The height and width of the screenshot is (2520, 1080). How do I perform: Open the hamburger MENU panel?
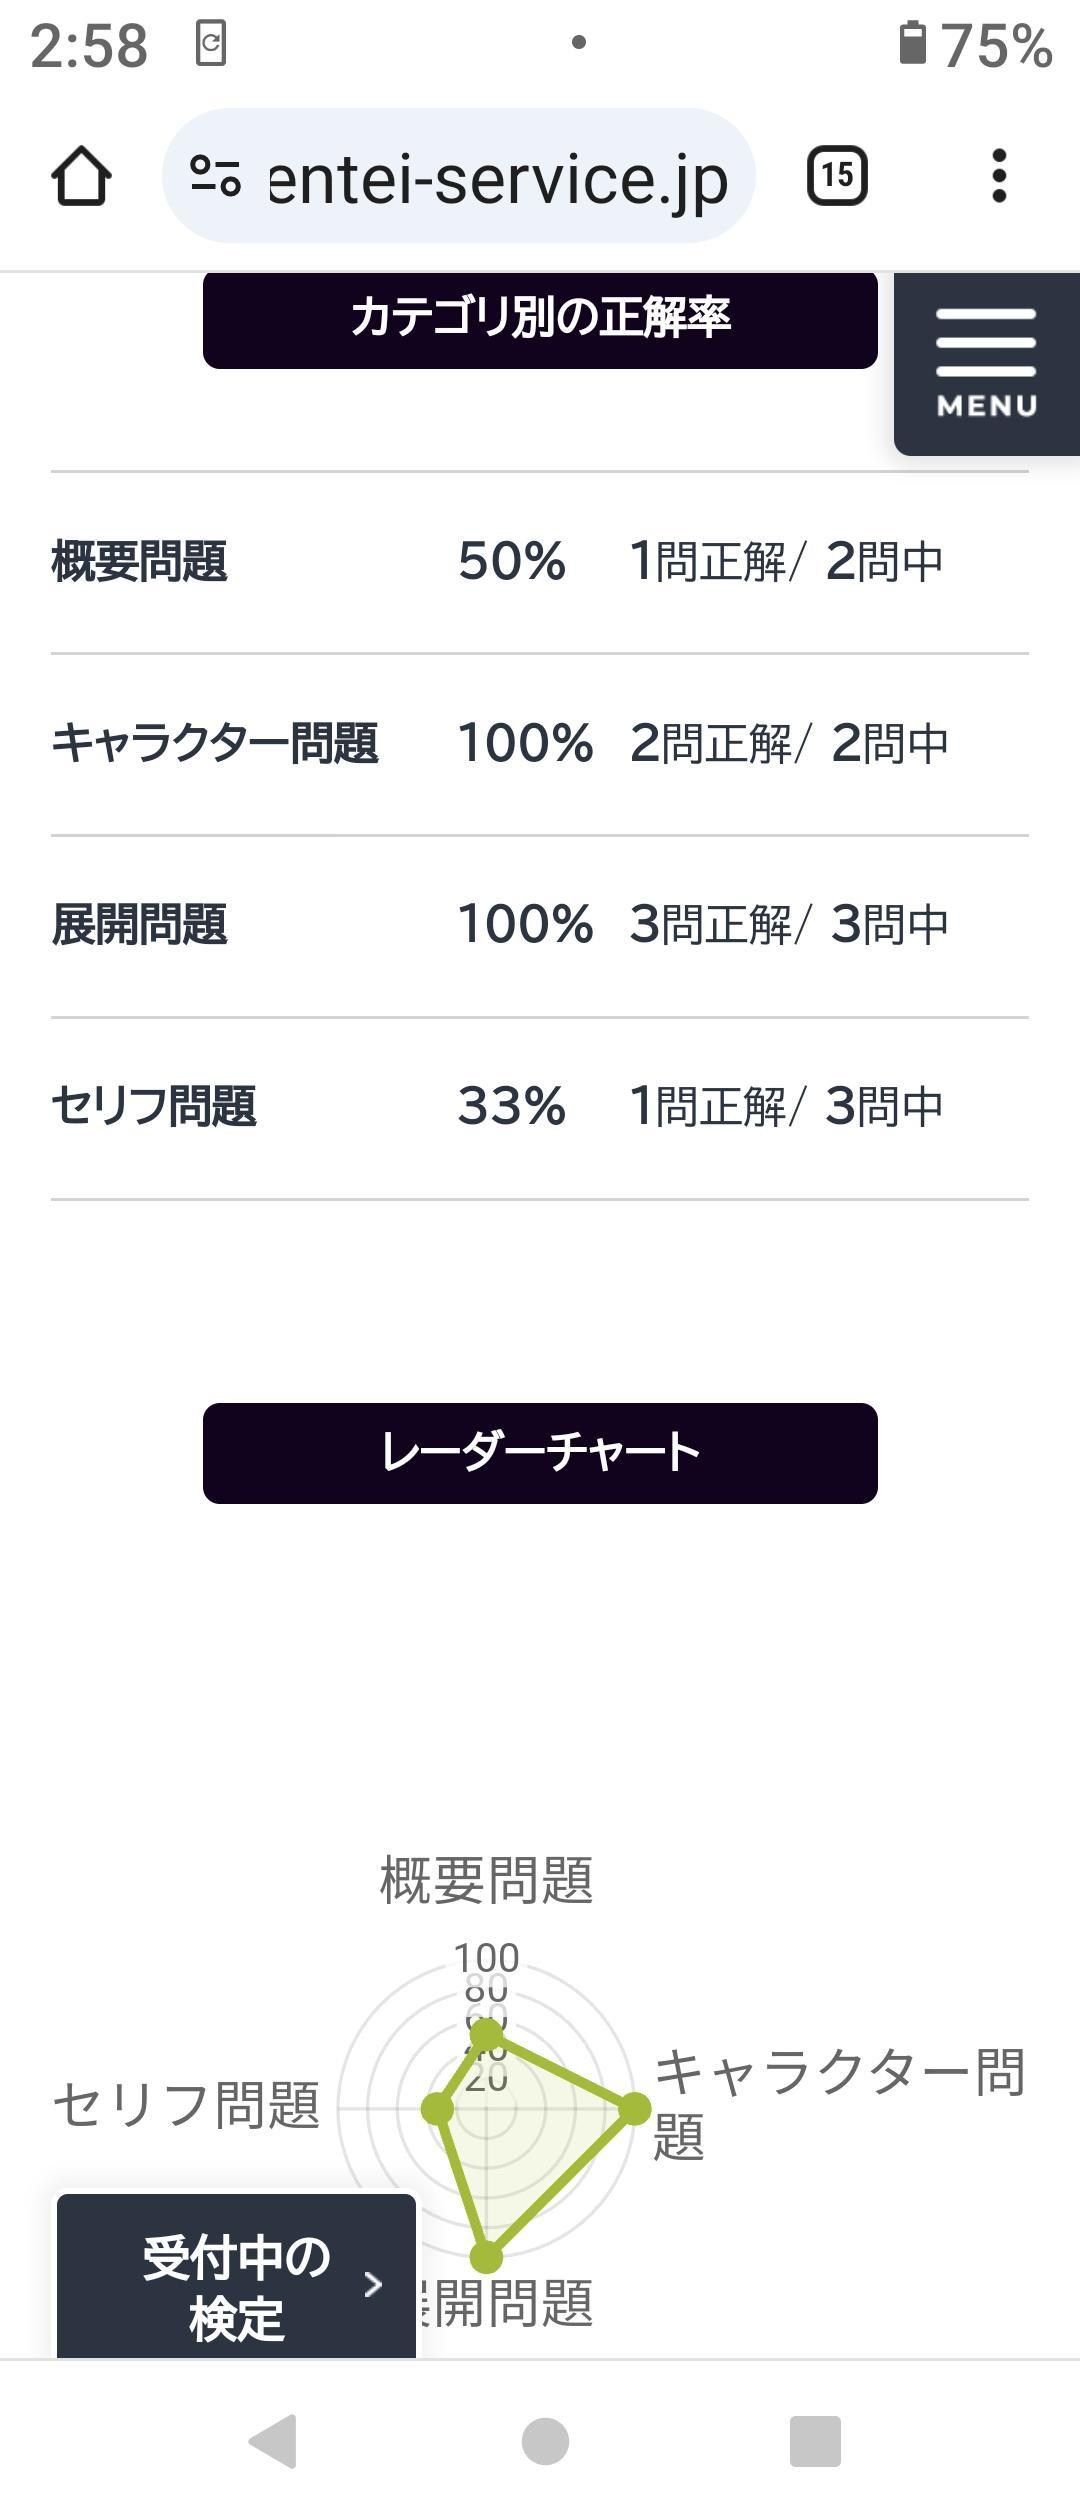pos(987,363)
